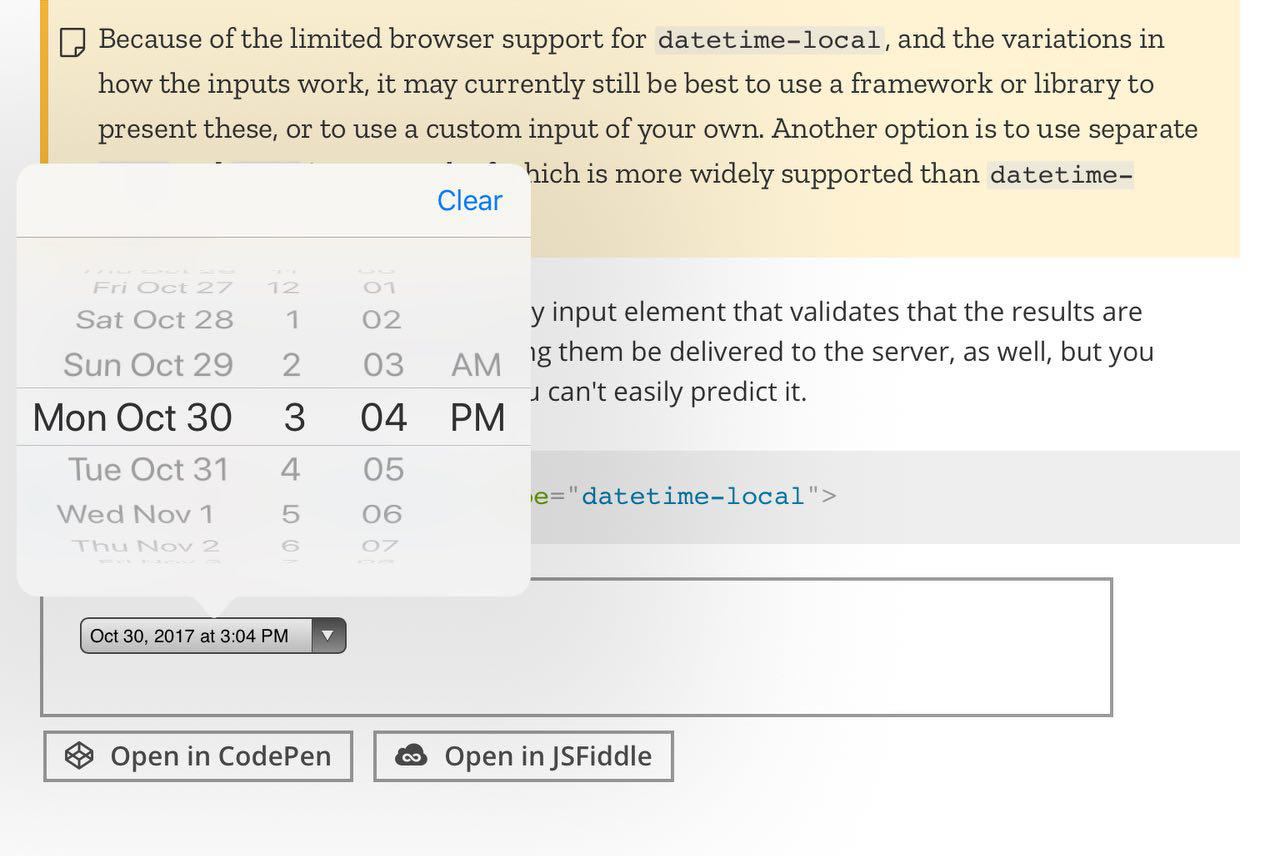Click the datetime input showing Oct 30, 2017
The width and height of the screenshot is (1280, 856).
pyautogui.click(x=190, y=635)
